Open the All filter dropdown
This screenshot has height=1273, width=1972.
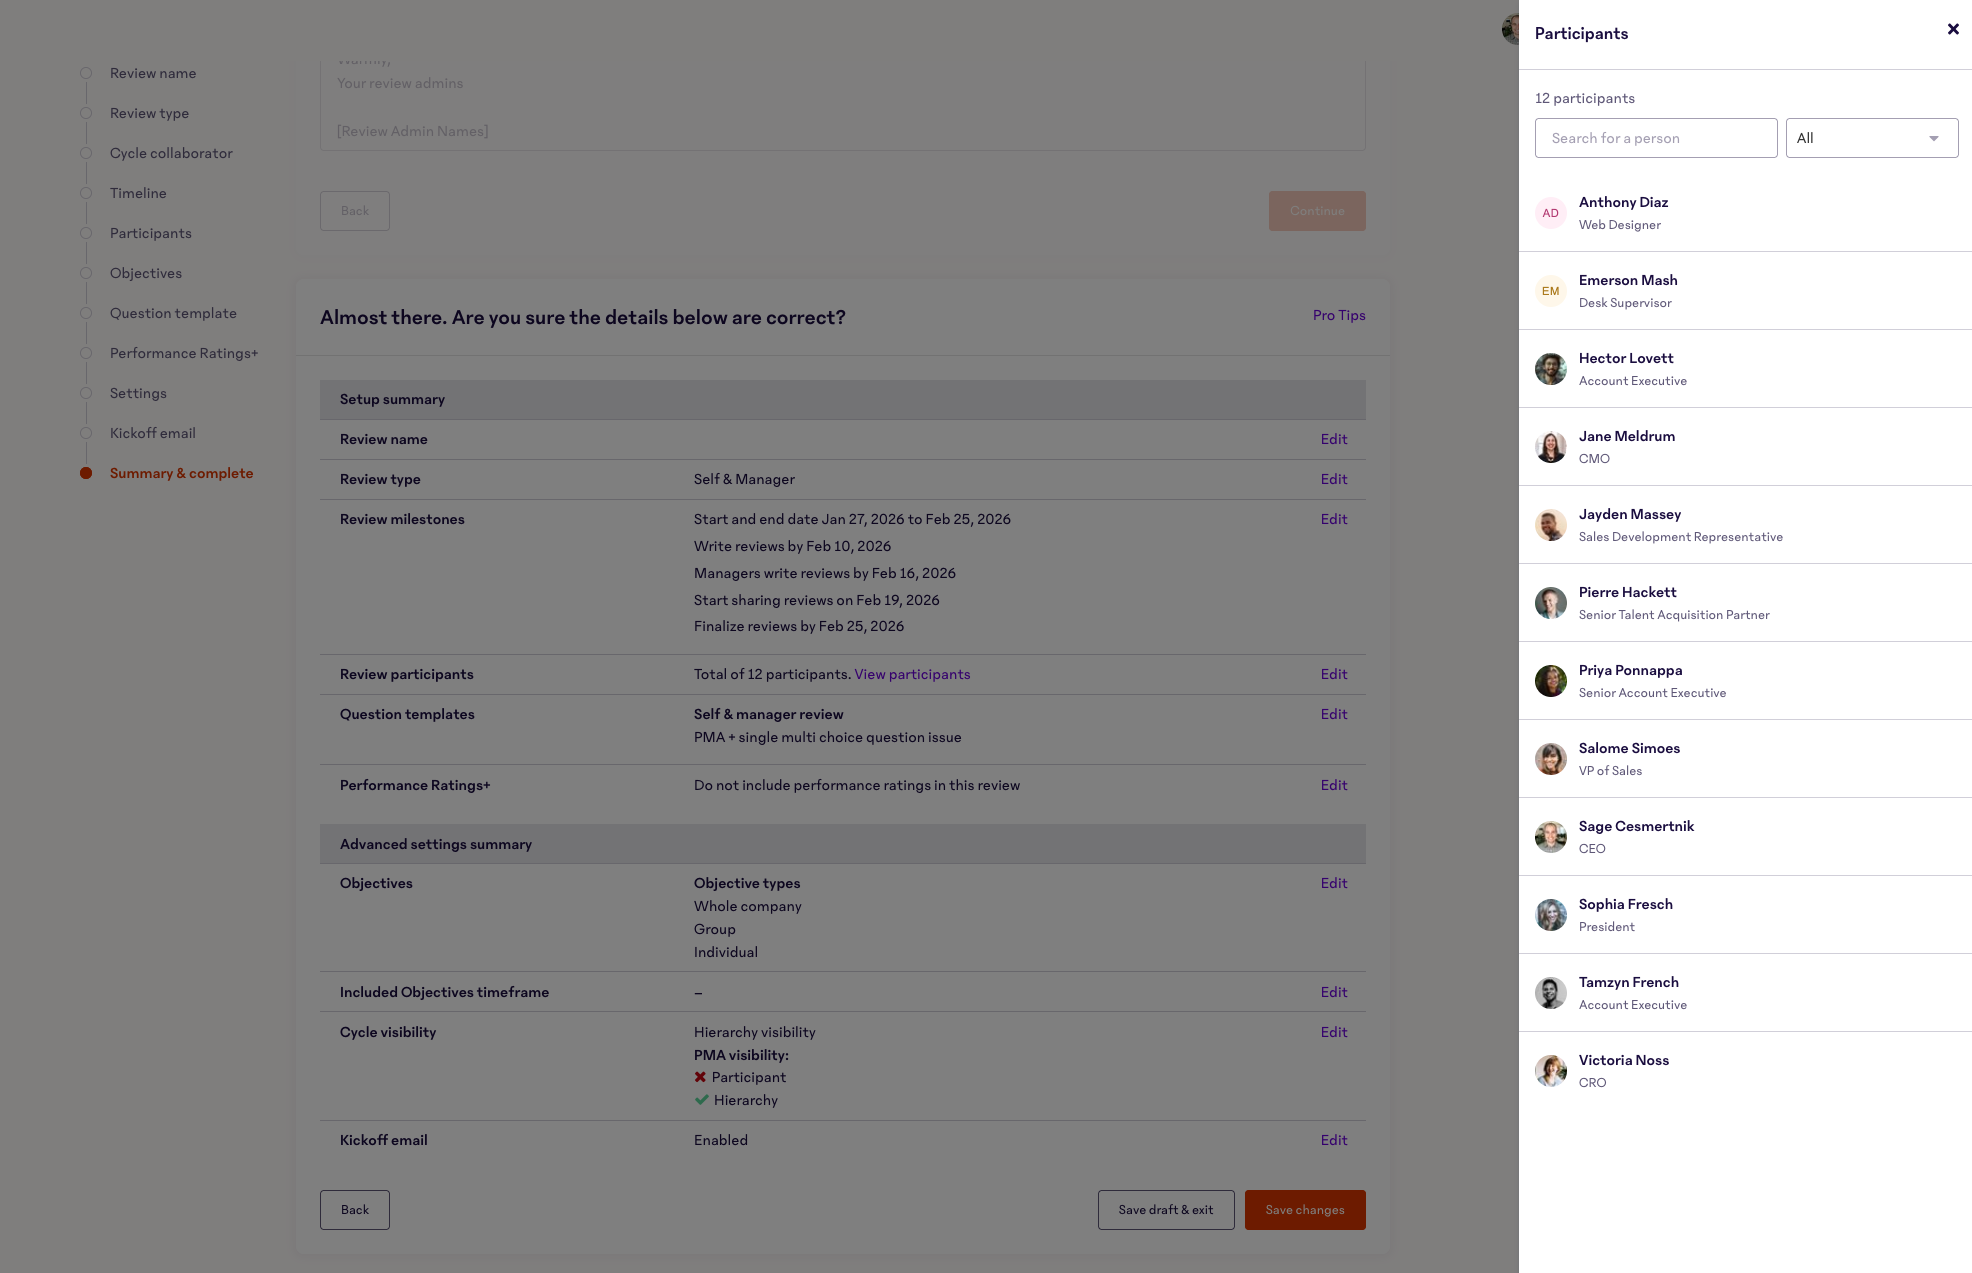click(1871, 138)
